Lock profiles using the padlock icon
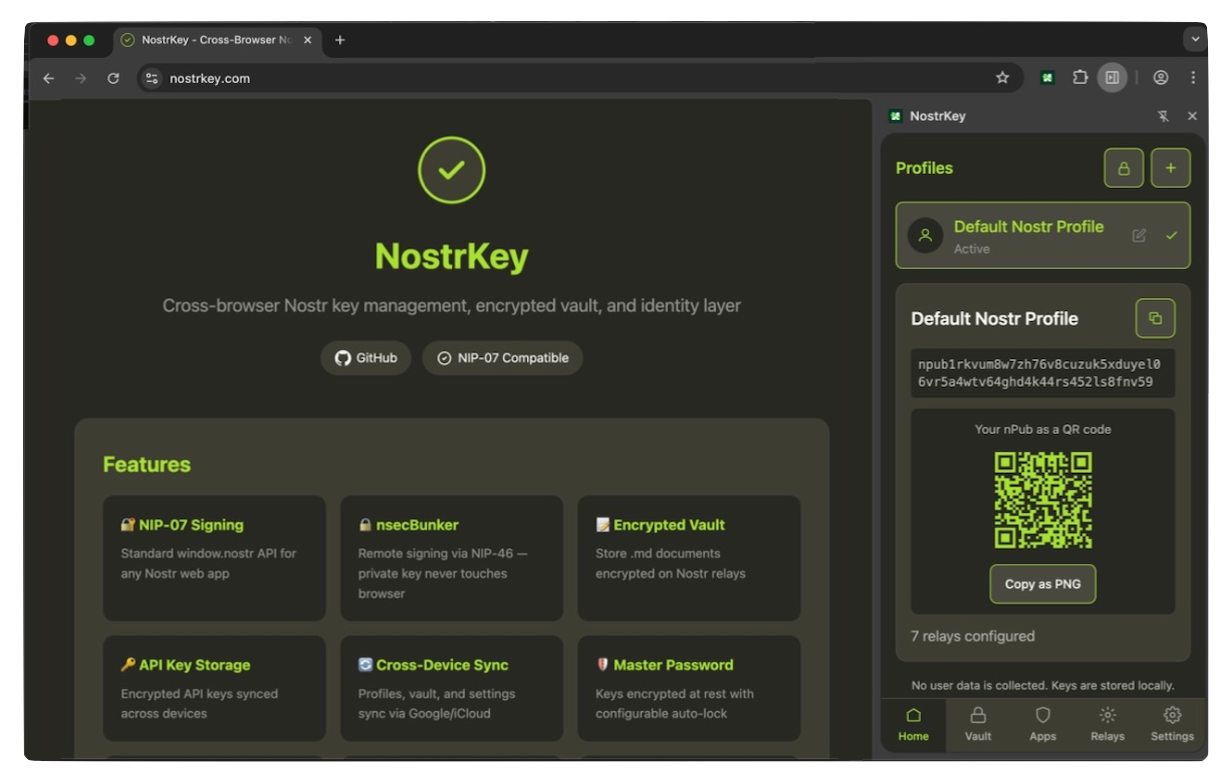 [x=1123, y=167]
